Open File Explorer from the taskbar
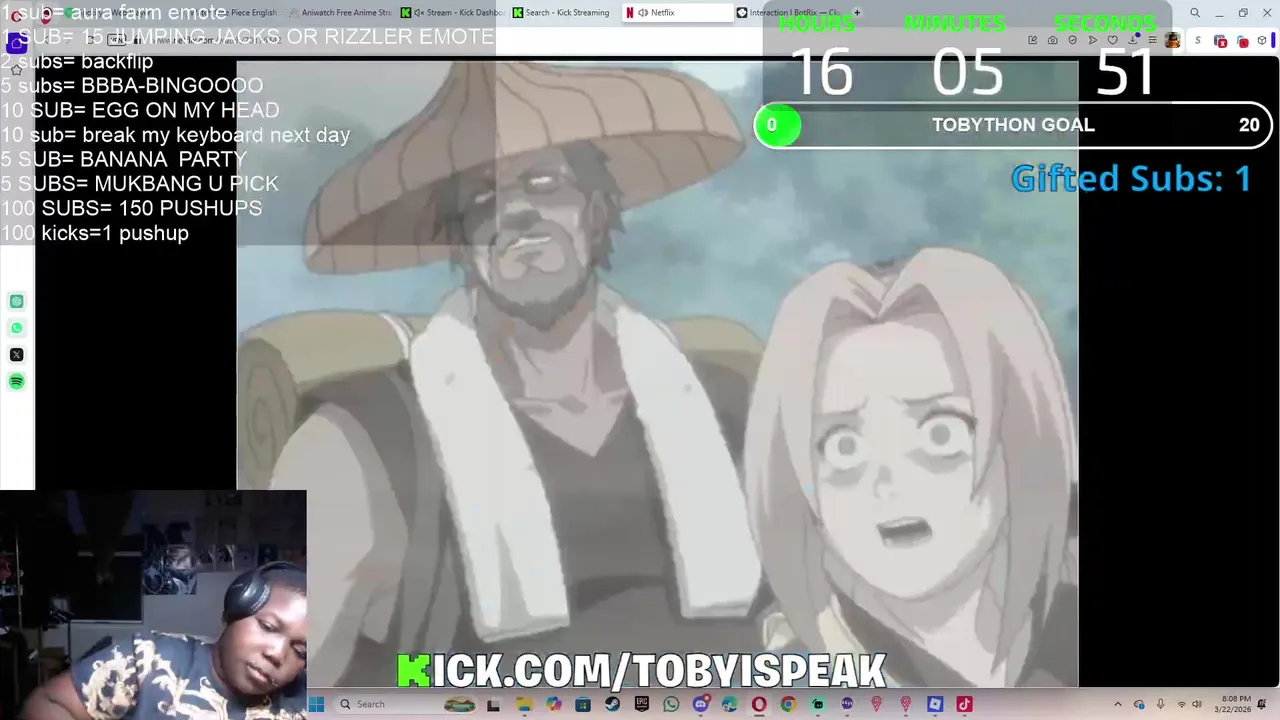Image resolution: width=1280 pixels, height=720 pixels. [x=524, y=705]
